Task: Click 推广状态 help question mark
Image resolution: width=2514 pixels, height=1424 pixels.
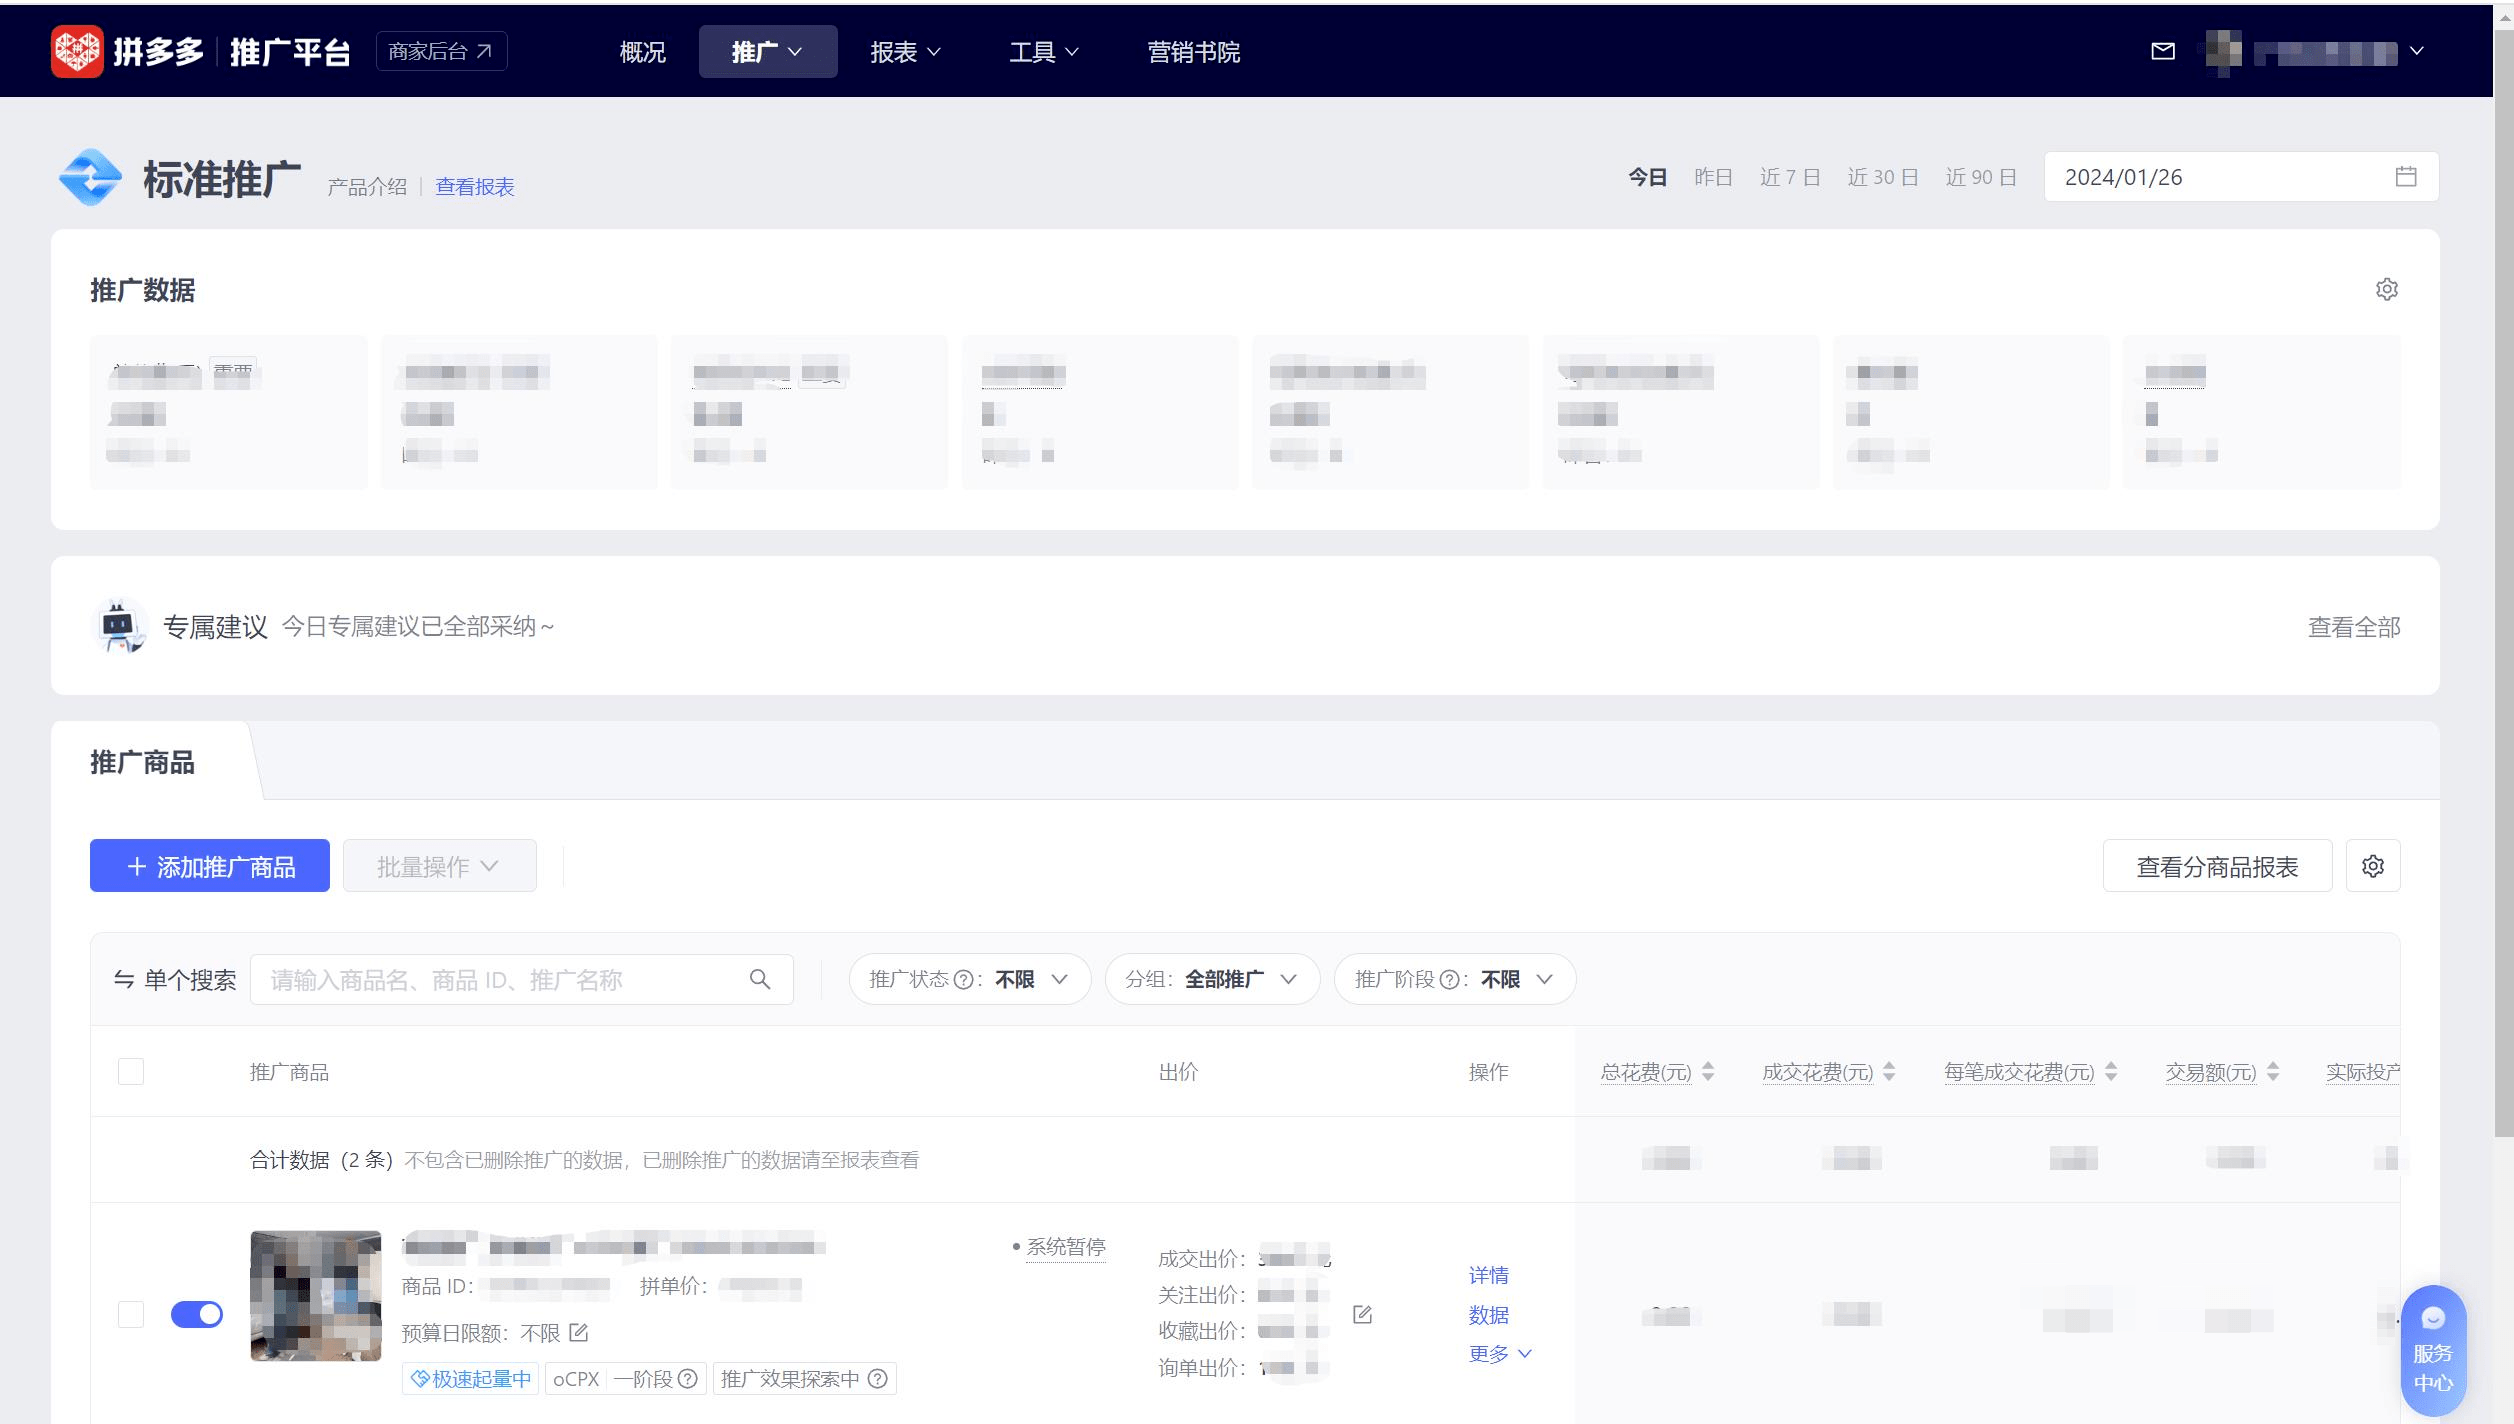Action: 963,980
